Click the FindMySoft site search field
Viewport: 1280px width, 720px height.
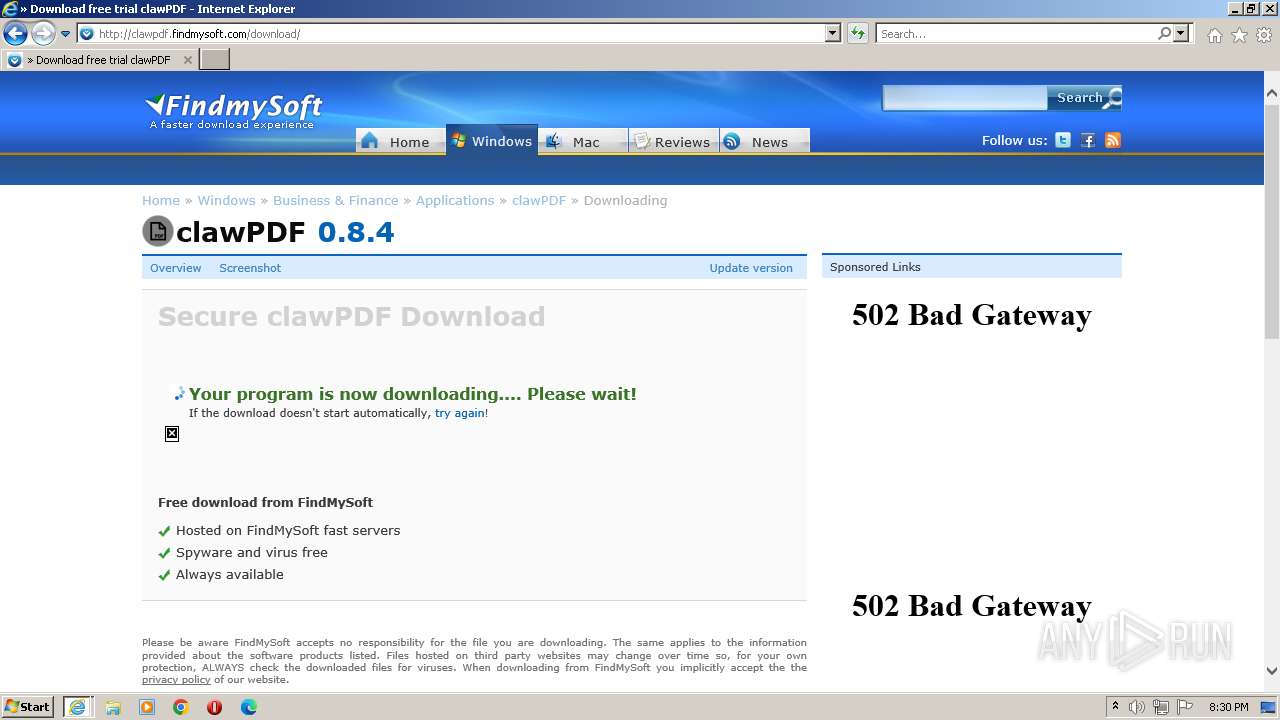pos(964,98)
